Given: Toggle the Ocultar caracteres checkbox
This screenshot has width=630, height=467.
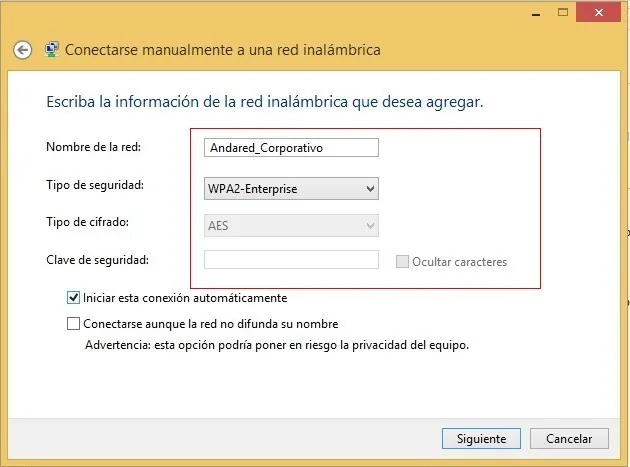Looking at the screenshot, I should (x=402, y=262).
